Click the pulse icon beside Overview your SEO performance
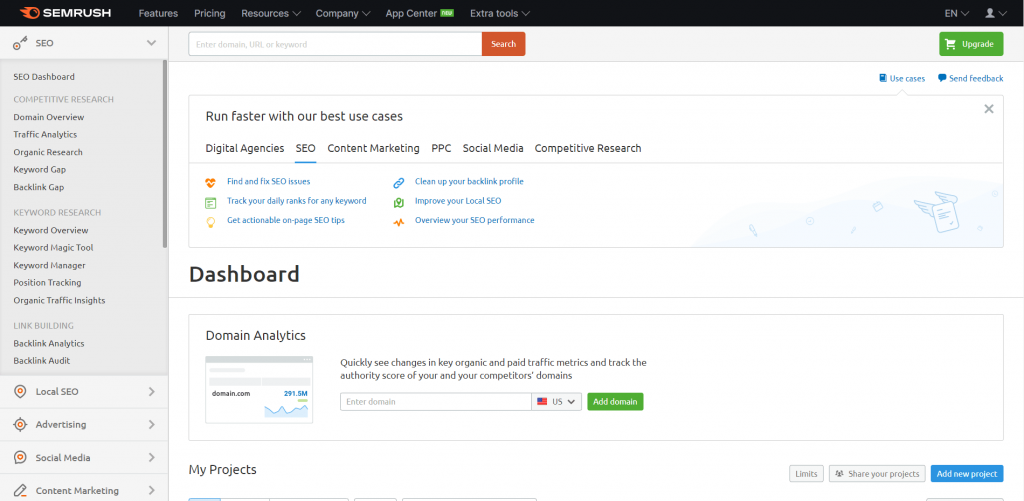Image resolution: width=1024 pixels, height=501 pixels. [398, 222]
